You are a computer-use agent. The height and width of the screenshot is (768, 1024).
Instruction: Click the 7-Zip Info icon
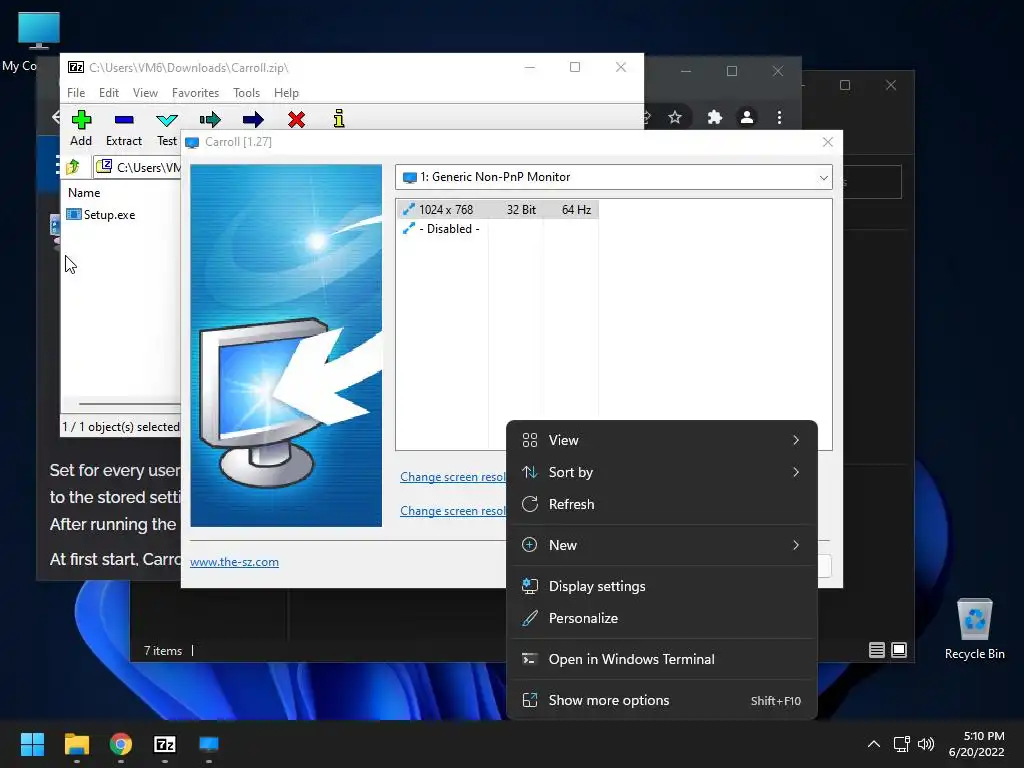pyautogui.click(x=338, y=119)
